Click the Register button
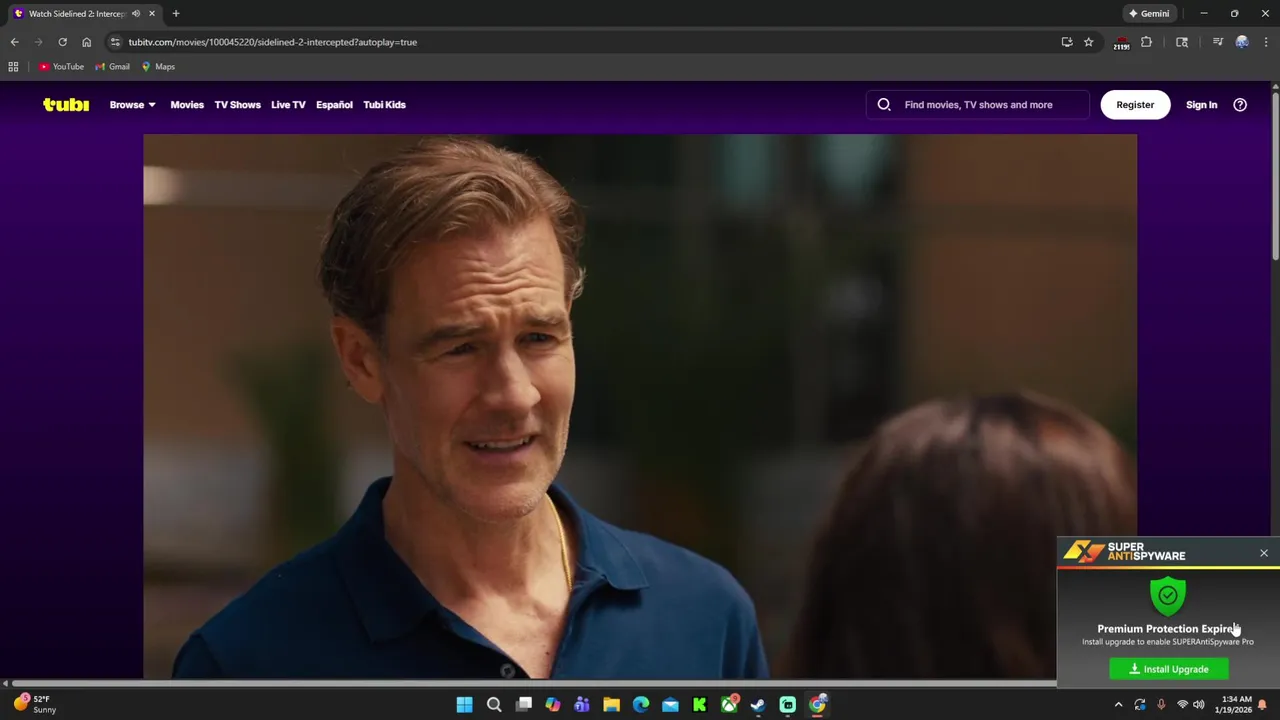Viewport: 1280px width, 720px height. pos(1135,104)
